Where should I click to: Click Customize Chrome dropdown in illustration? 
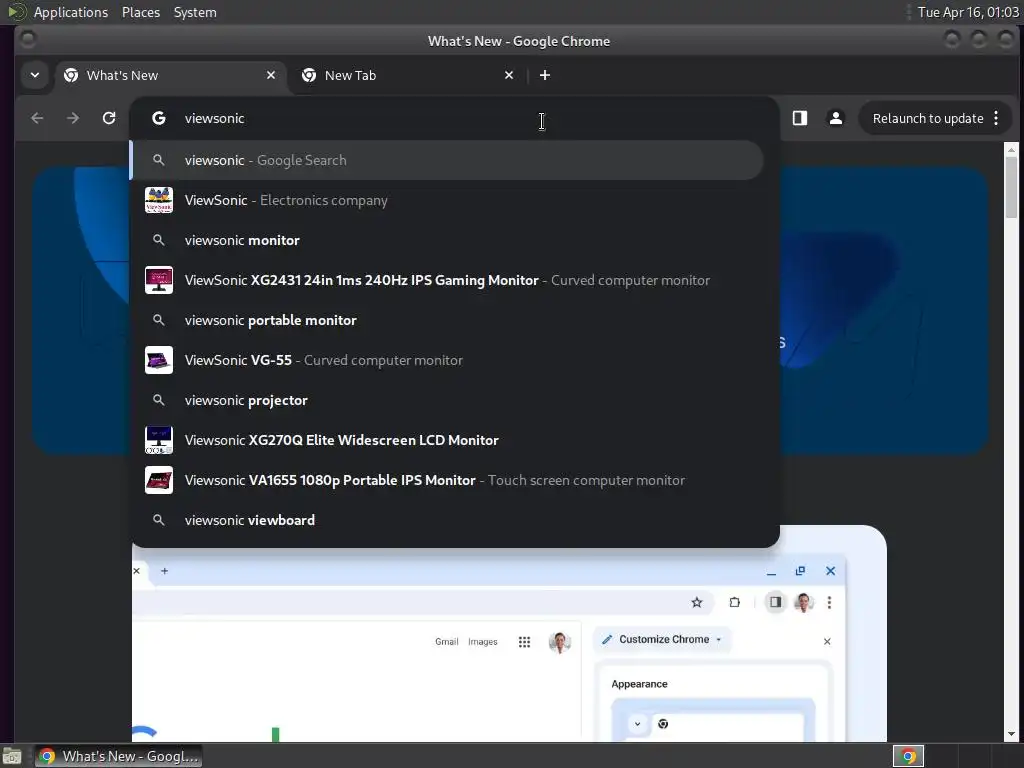tap(663, 639)
